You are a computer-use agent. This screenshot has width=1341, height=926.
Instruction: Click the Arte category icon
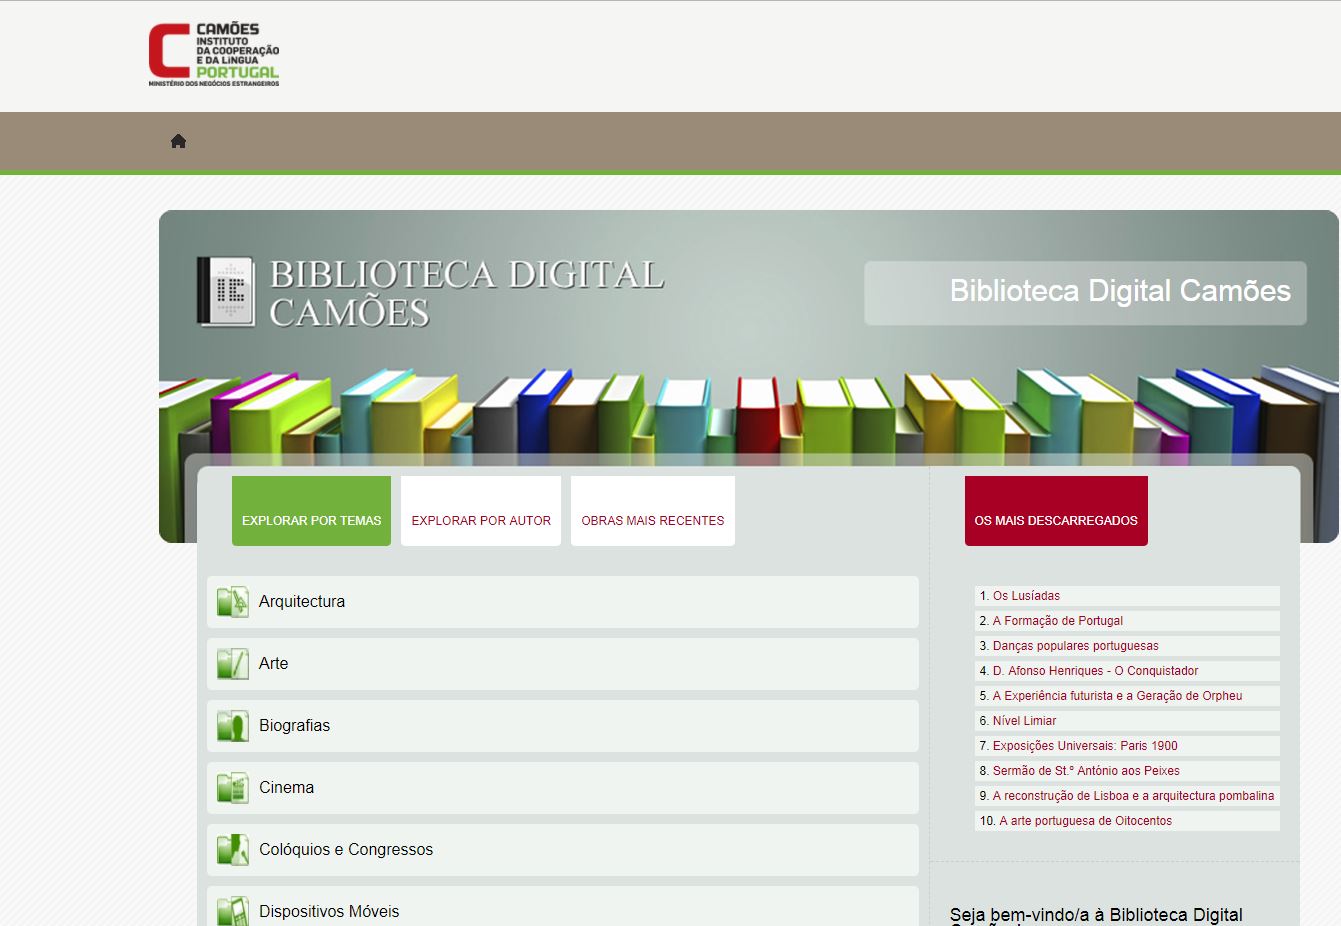click(x=233, y=664)
